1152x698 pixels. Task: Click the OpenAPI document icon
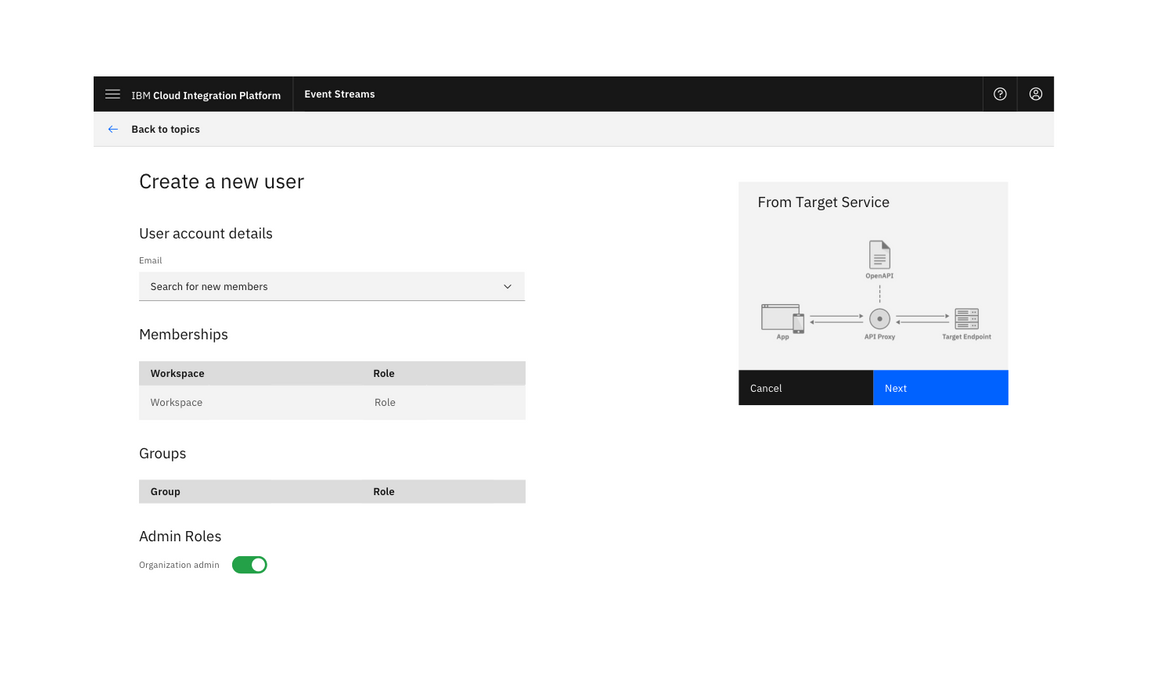click(879, 255)
